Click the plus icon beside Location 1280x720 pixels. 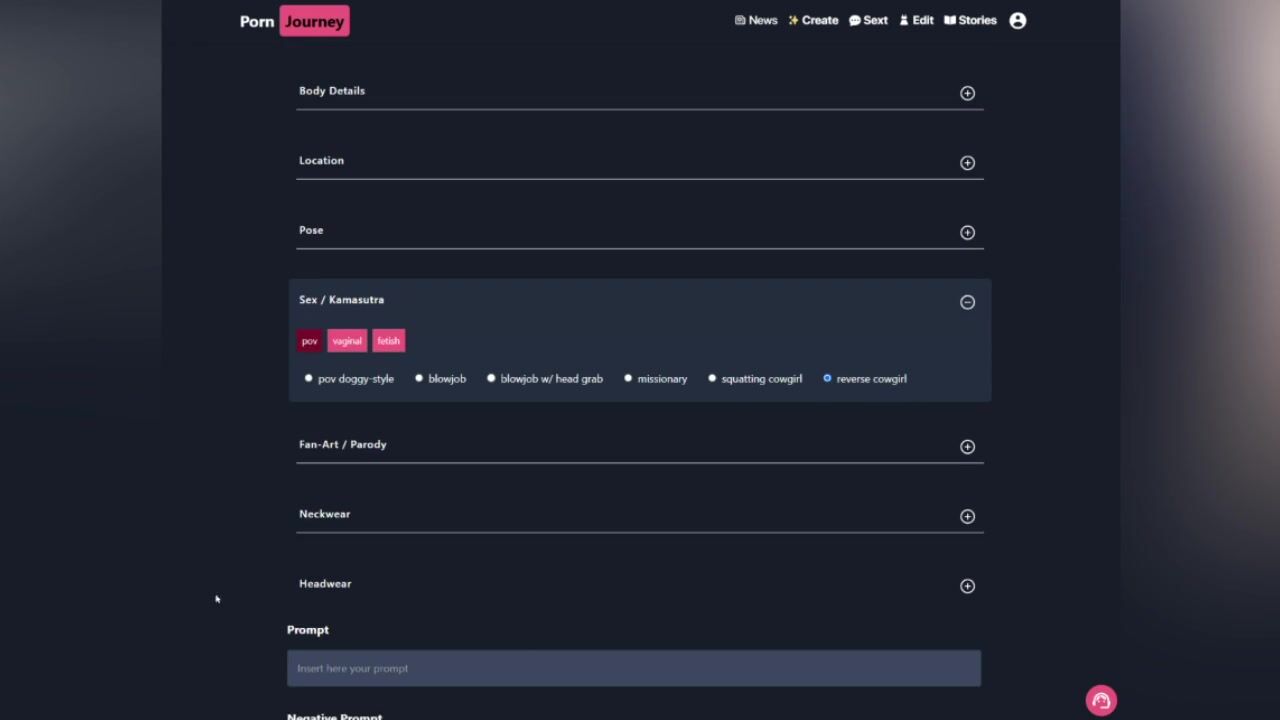tap(967, 163)
